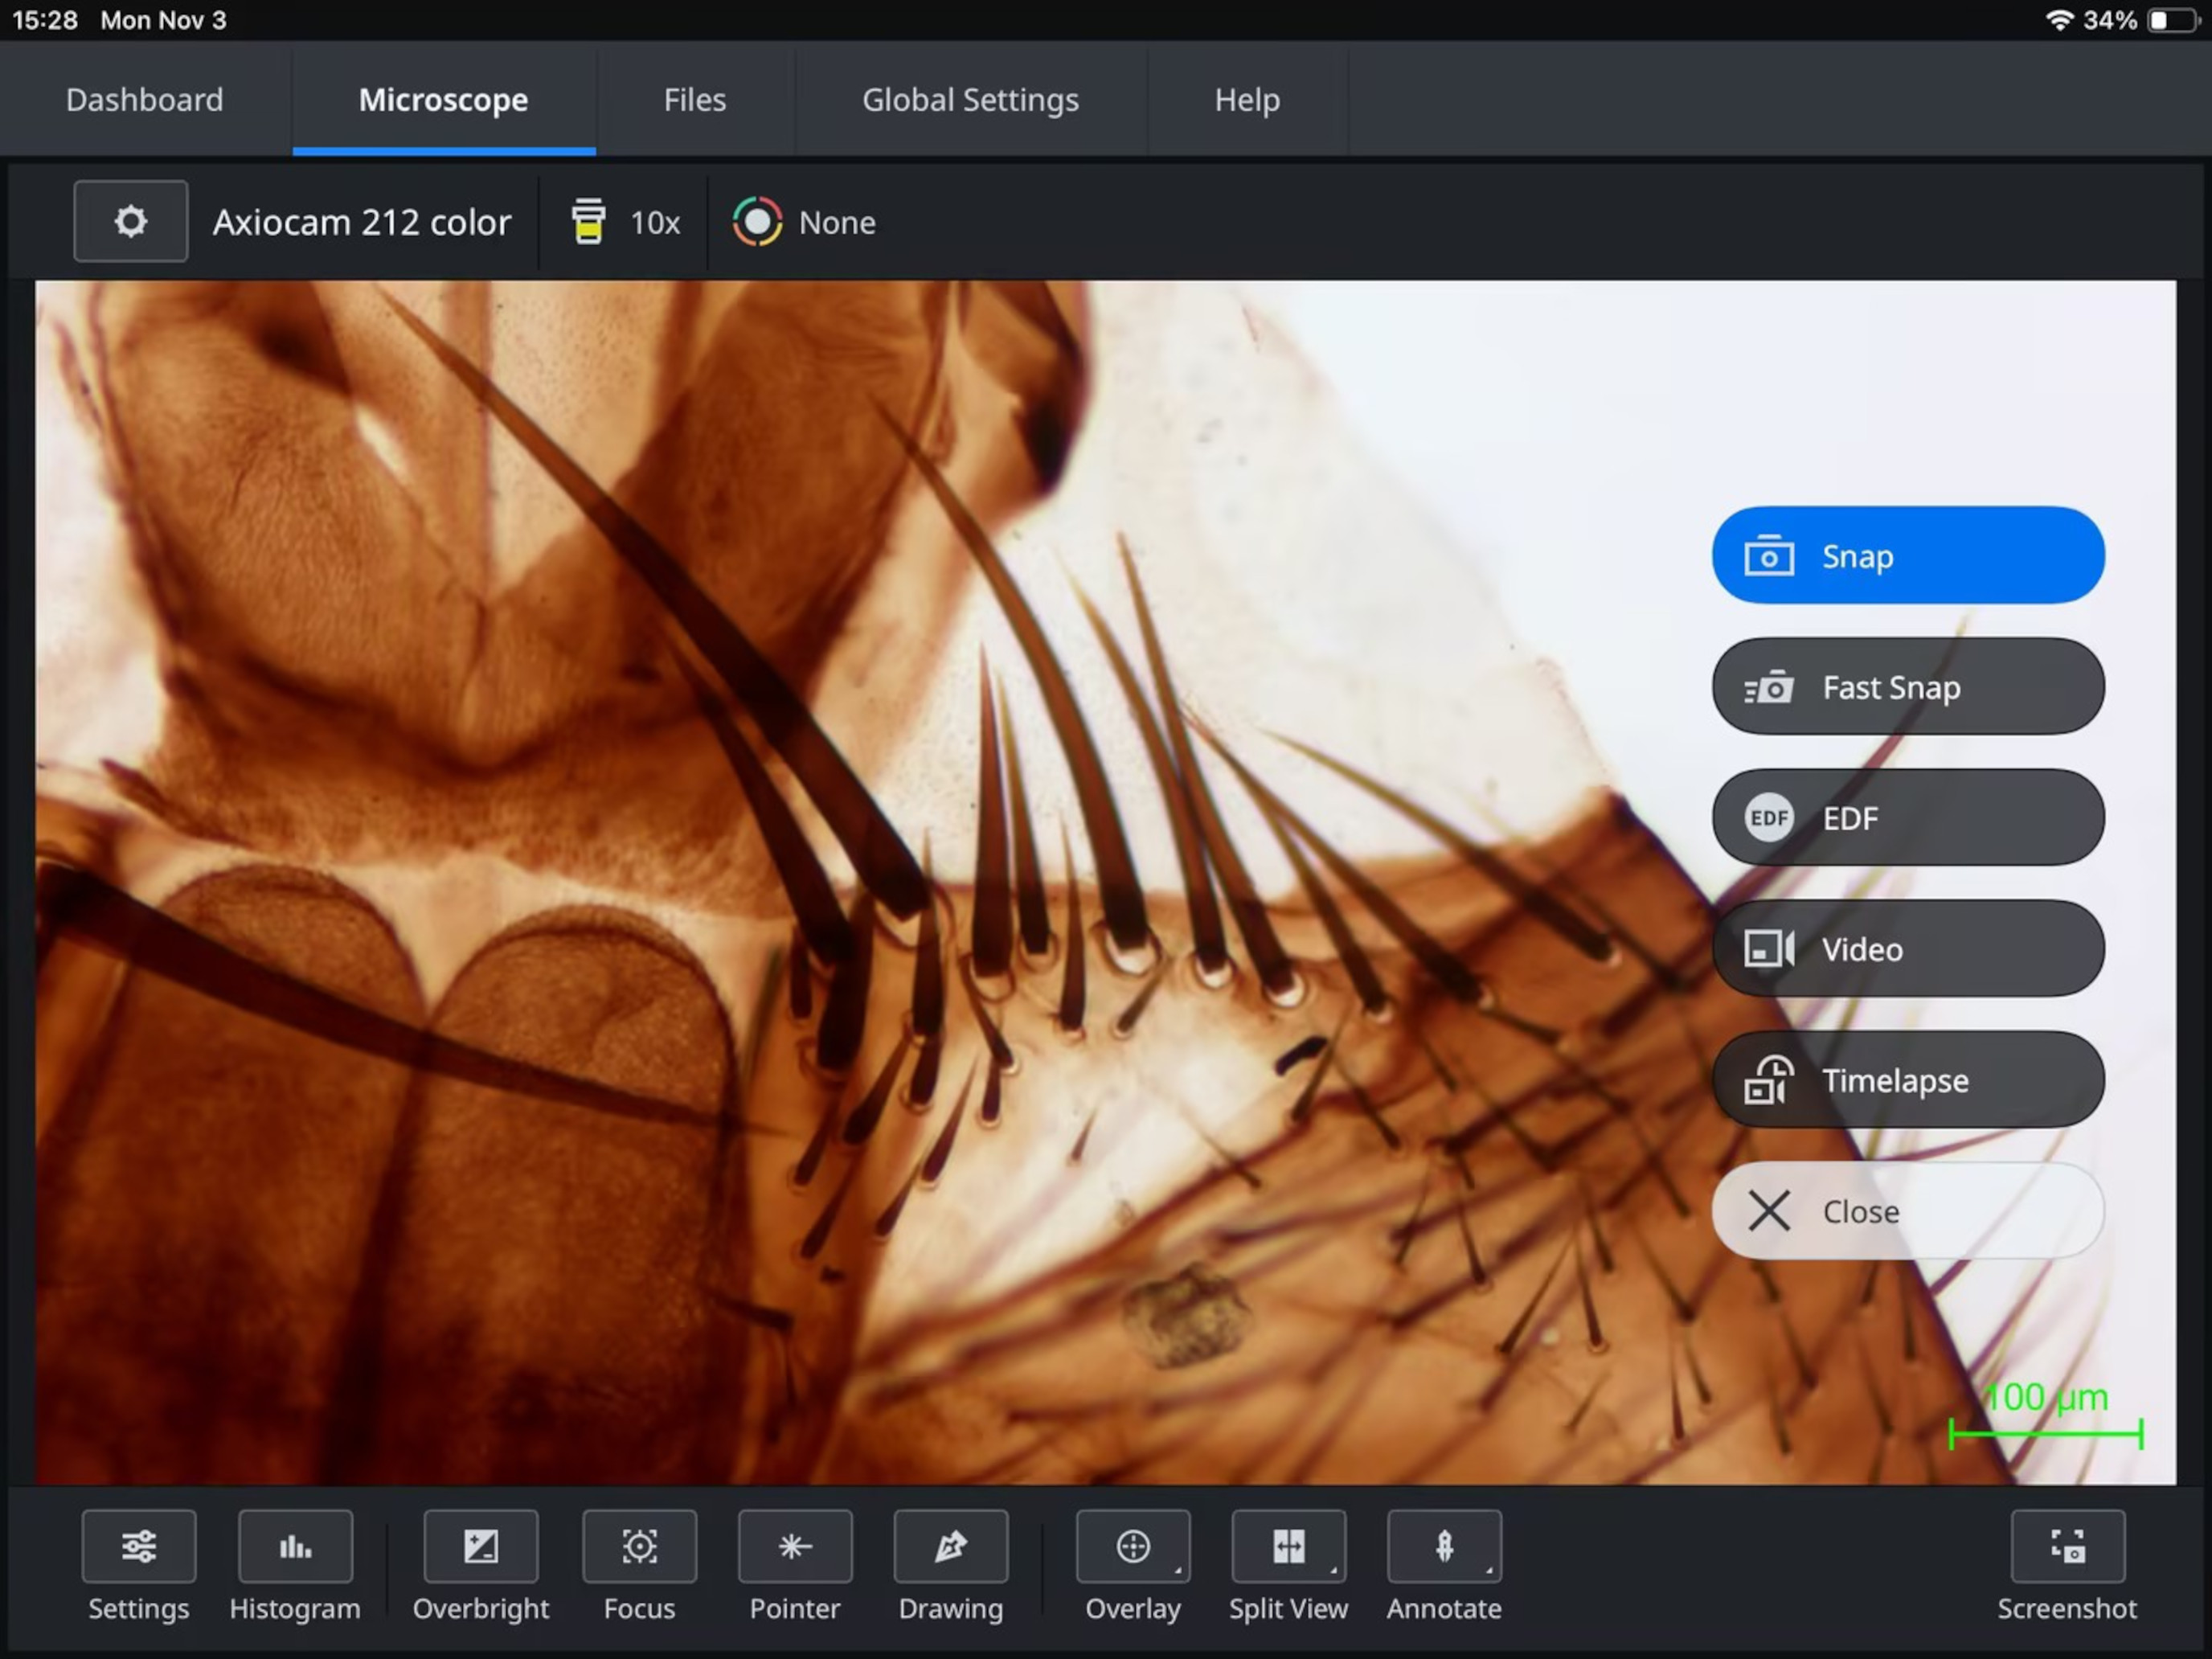Toggle the Overbright indicator
This screenshot has height=1659, width=2212.
(x=481, y=1546)
